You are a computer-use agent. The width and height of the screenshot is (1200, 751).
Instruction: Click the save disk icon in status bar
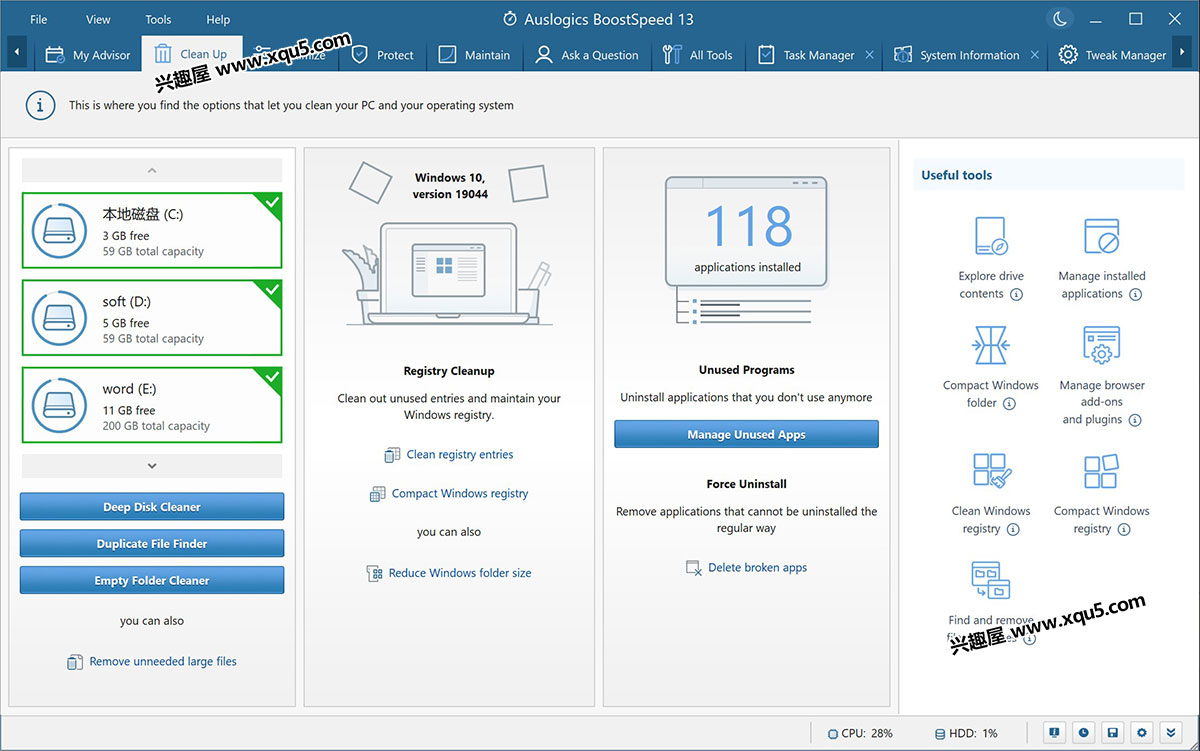(1113, 733)
